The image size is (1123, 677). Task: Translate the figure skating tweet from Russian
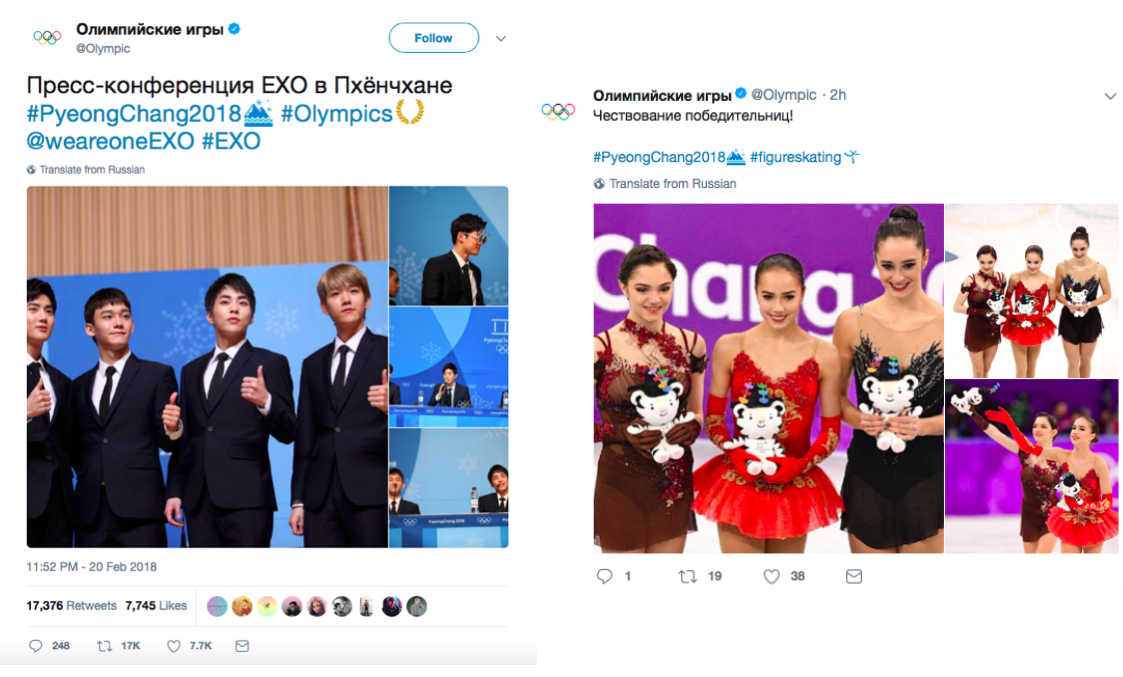coord(672,184)
